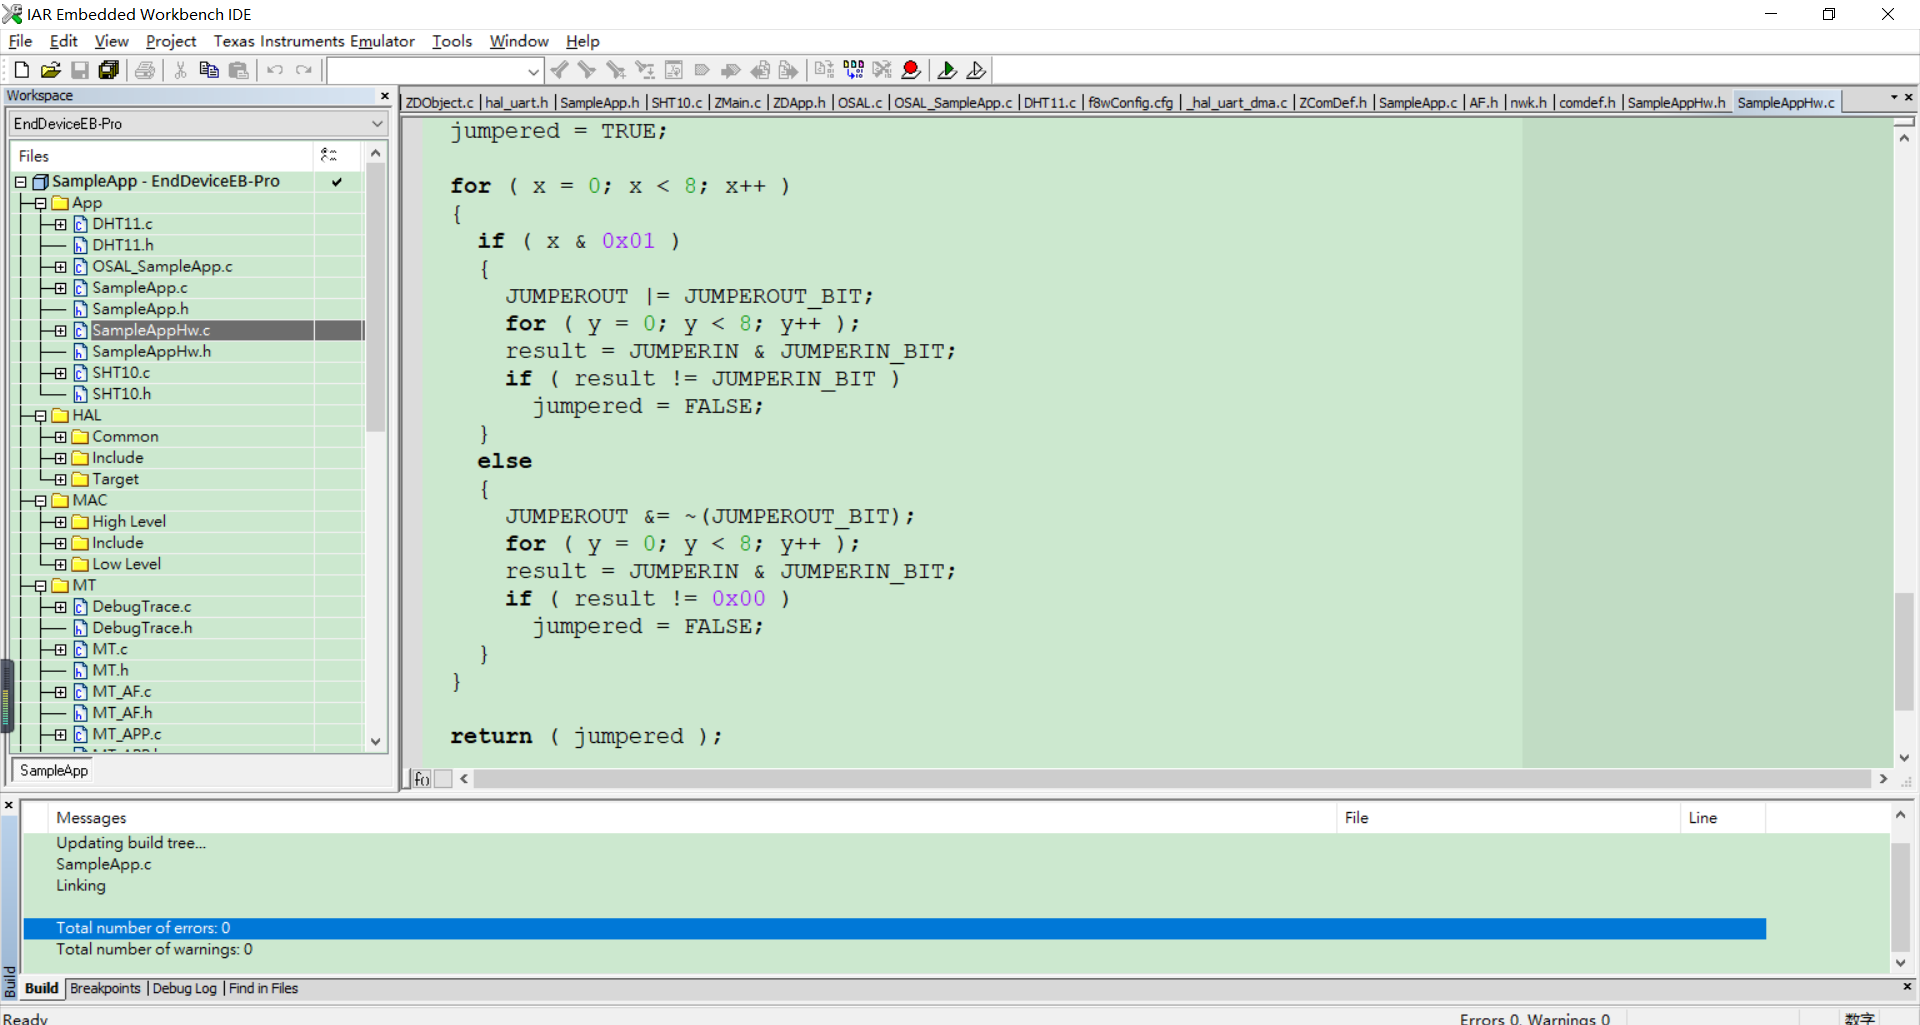Screen dimensions: 1920x1025
Task: Click the Compile file toolbar icon
Action: (824, 70)
